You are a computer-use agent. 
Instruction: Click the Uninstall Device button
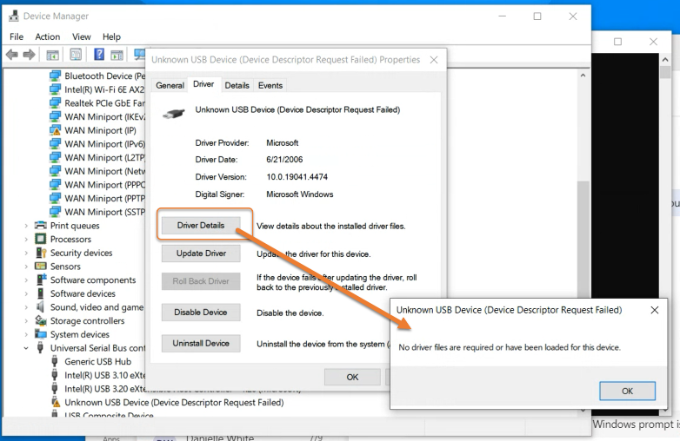click(x=202, y=343)
